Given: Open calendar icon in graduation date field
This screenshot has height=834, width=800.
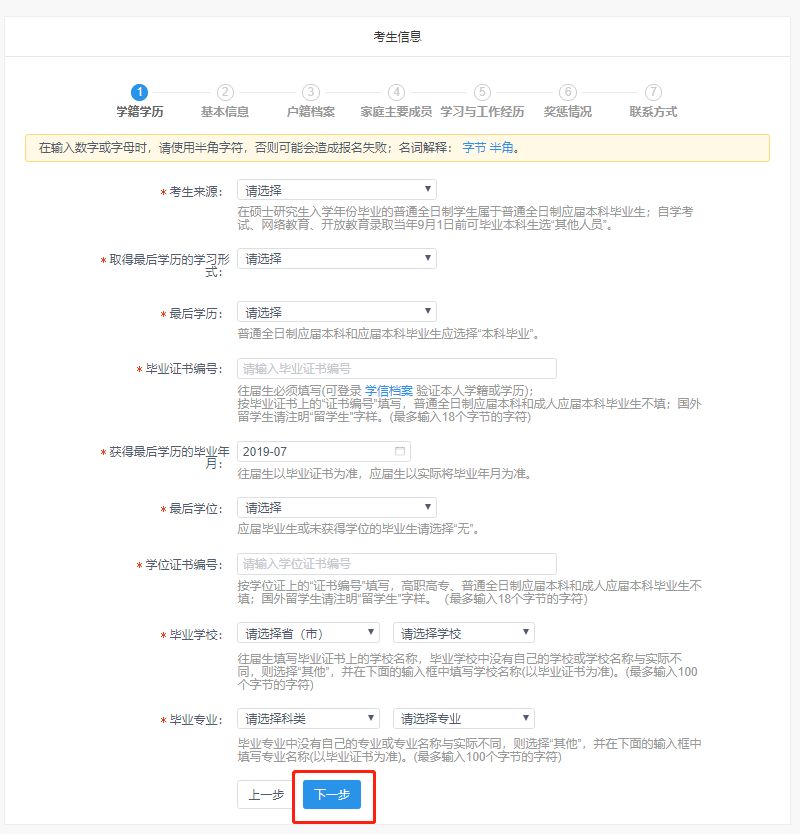Looking at the screenshot, I should tap(400, 451).
